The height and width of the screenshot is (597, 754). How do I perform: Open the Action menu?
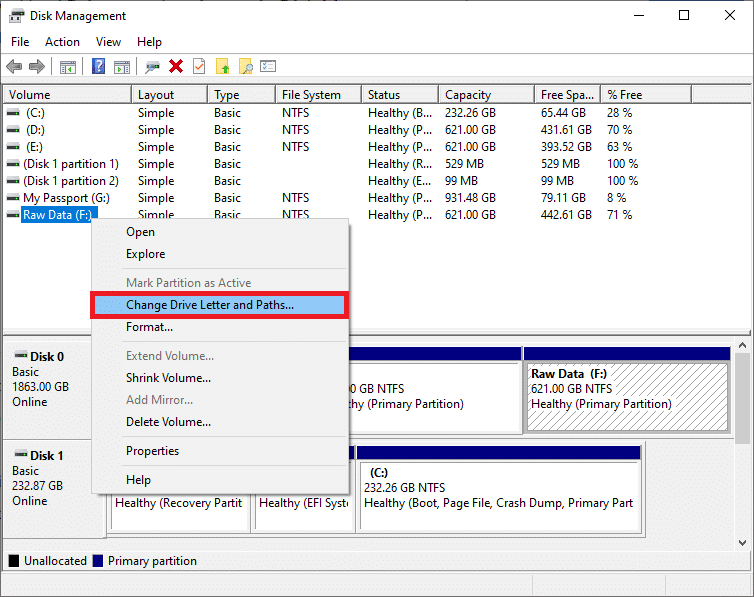[62, 42]
